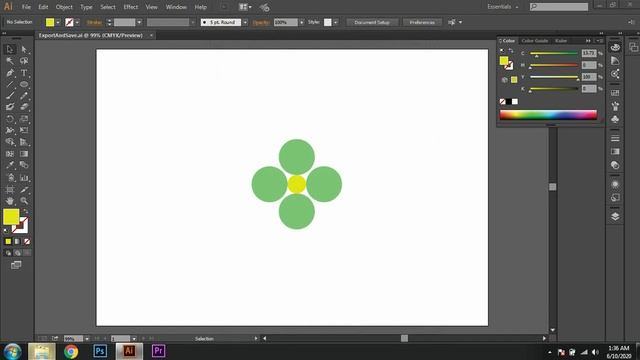Viewport: 640px width, 360px height.
Task: Select the Eyedropper tool
Action: 10,165
